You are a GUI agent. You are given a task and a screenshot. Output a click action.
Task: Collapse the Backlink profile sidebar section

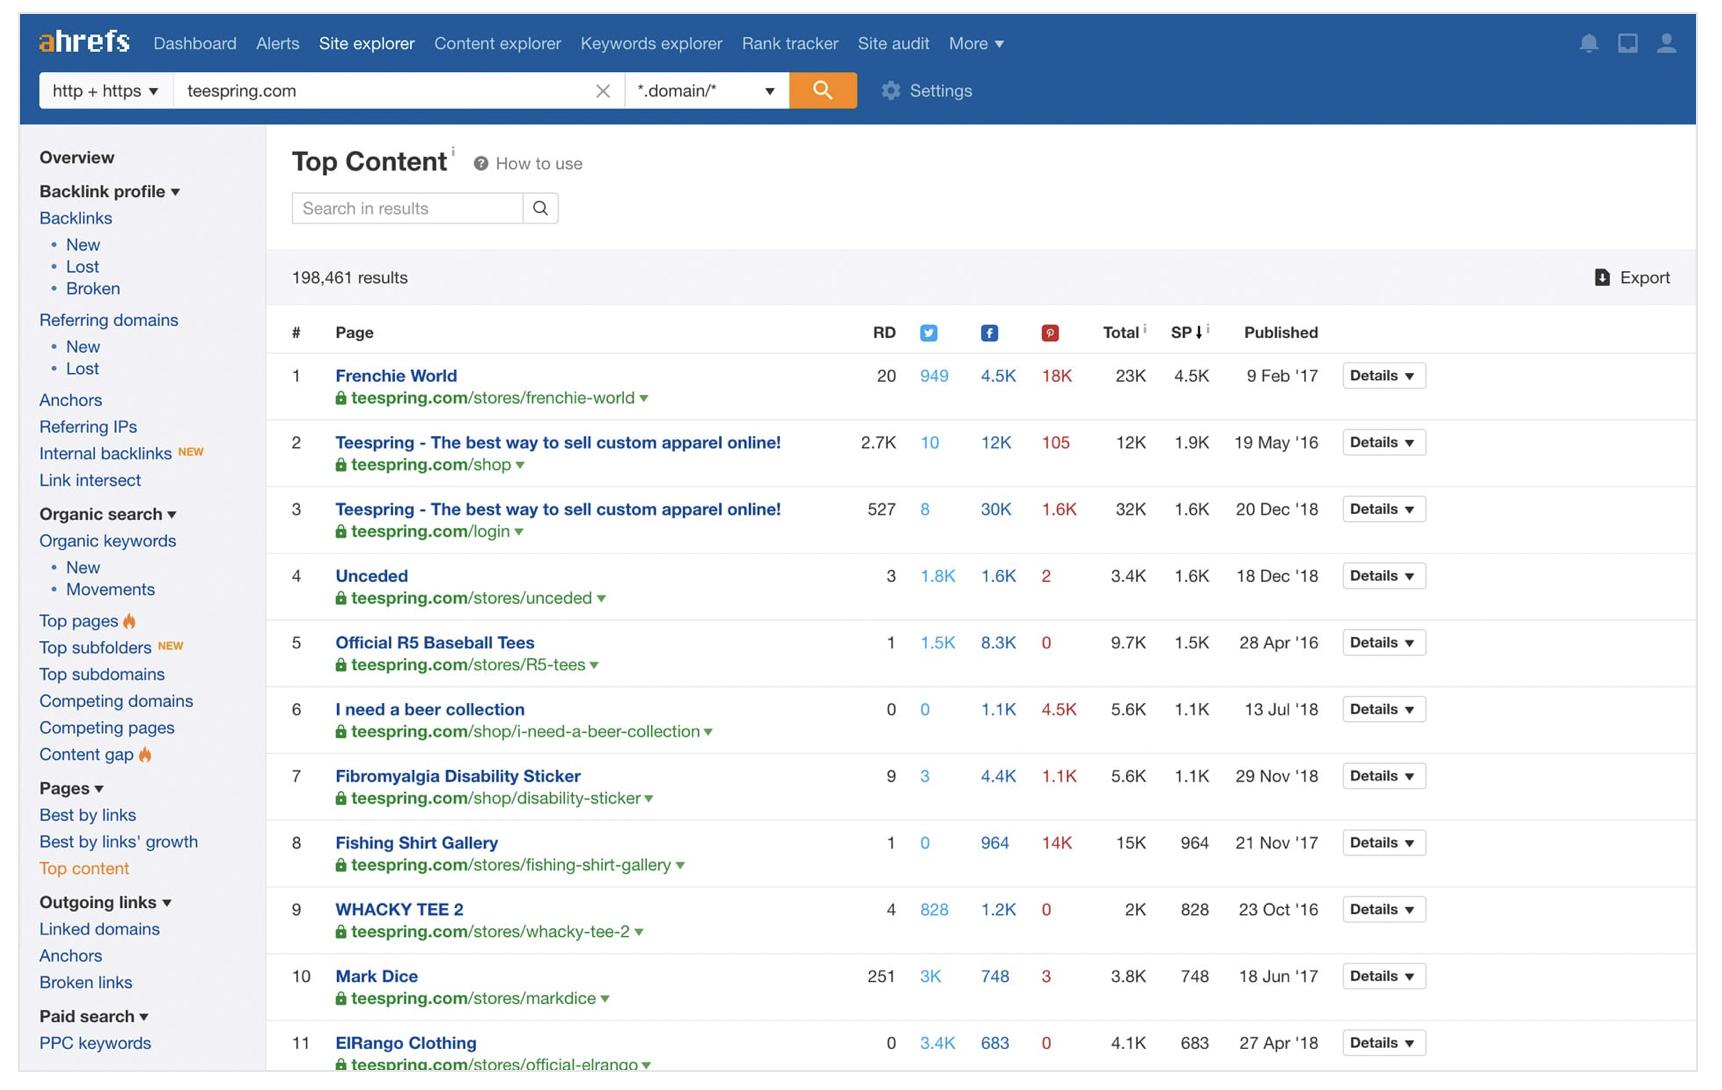pyautogui.click(x=109, y=191)
